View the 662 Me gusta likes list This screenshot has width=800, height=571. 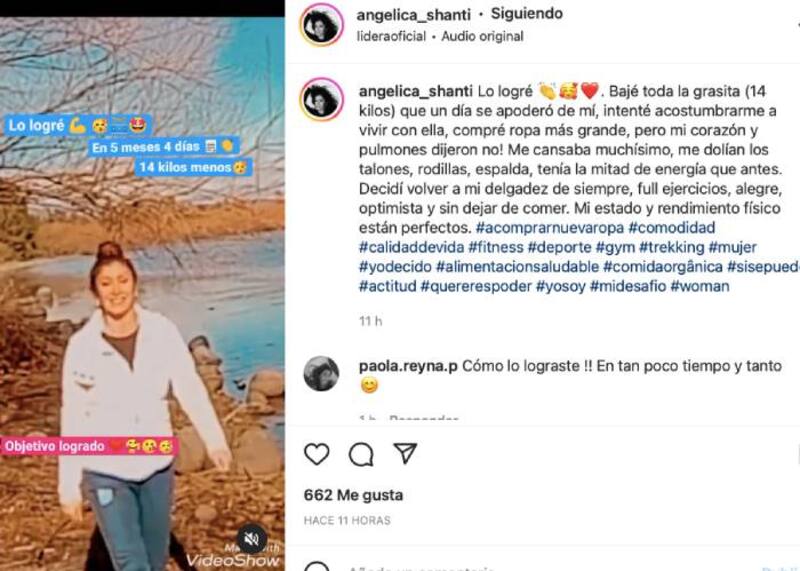point(353,495)
